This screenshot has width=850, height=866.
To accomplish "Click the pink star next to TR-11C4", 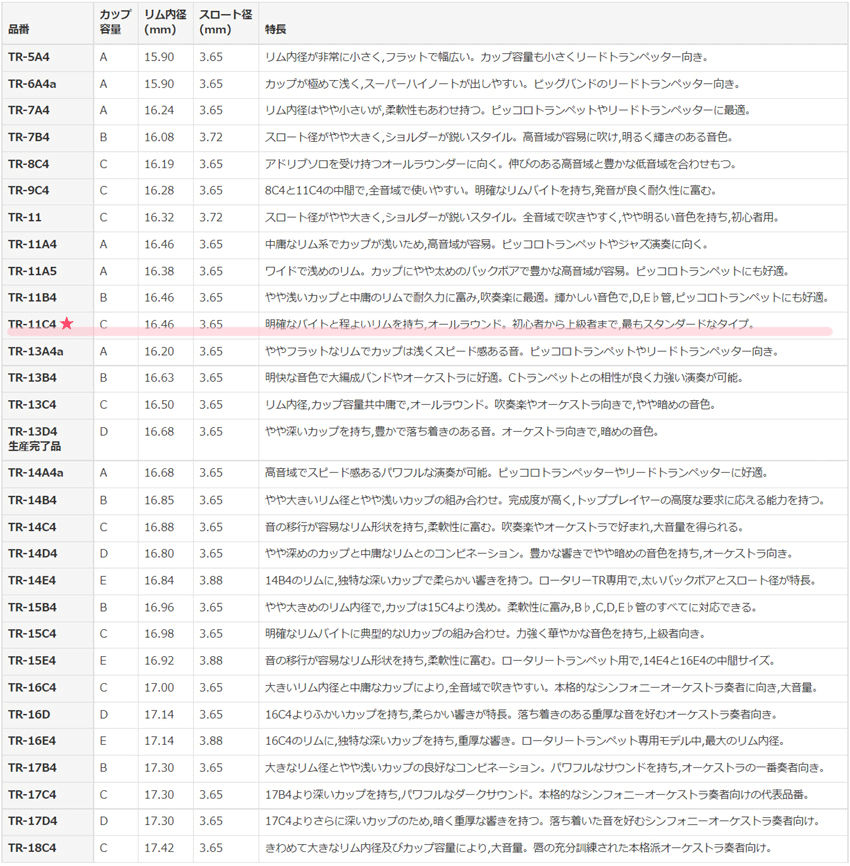I will (x=67, y=324).
